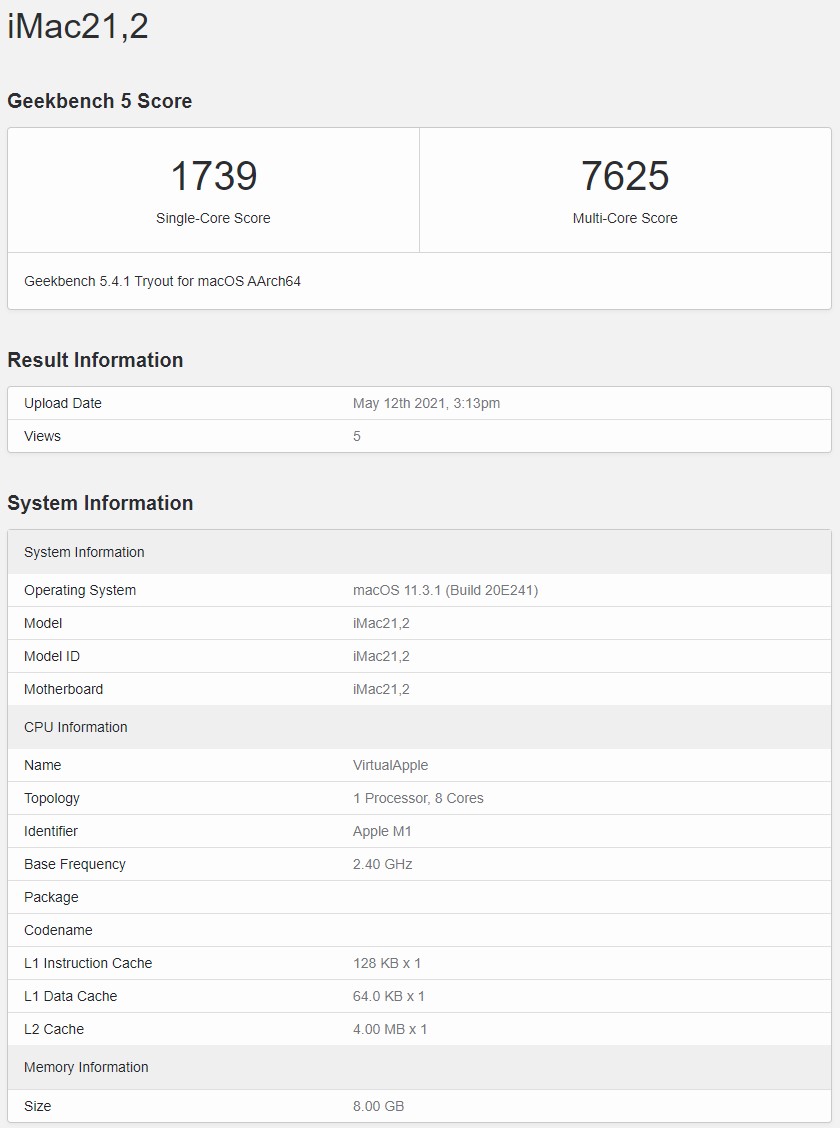840x1128 pixels.
Task: Select the Upload Date label
Action: tap(63, 403)
